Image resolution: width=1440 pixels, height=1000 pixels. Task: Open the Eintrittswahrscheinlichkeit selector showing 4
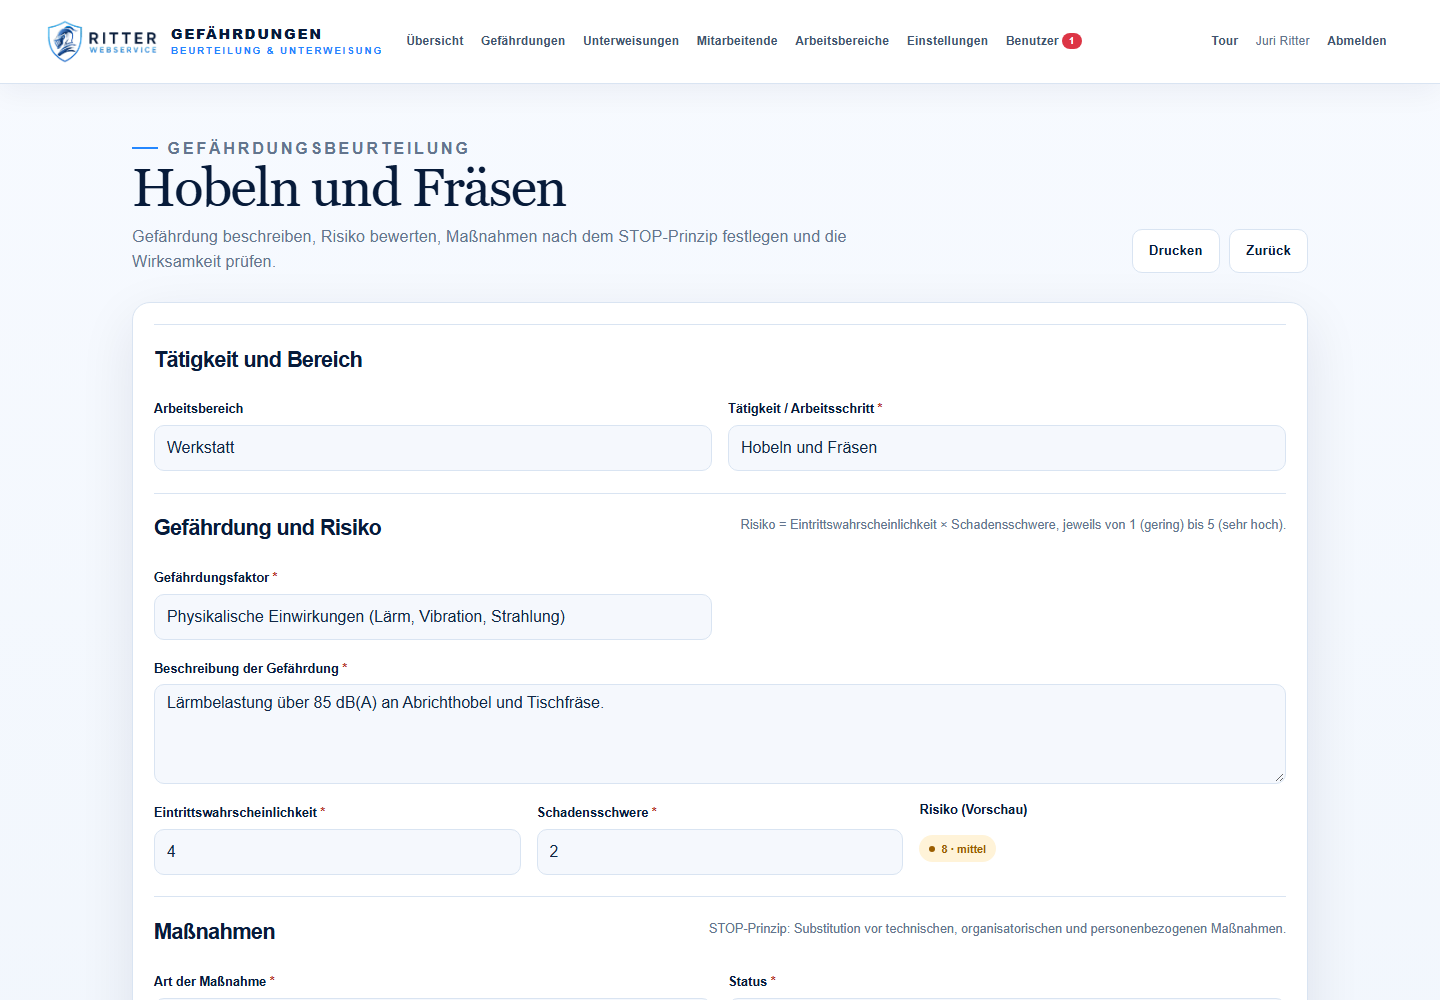tap(337, 852)
